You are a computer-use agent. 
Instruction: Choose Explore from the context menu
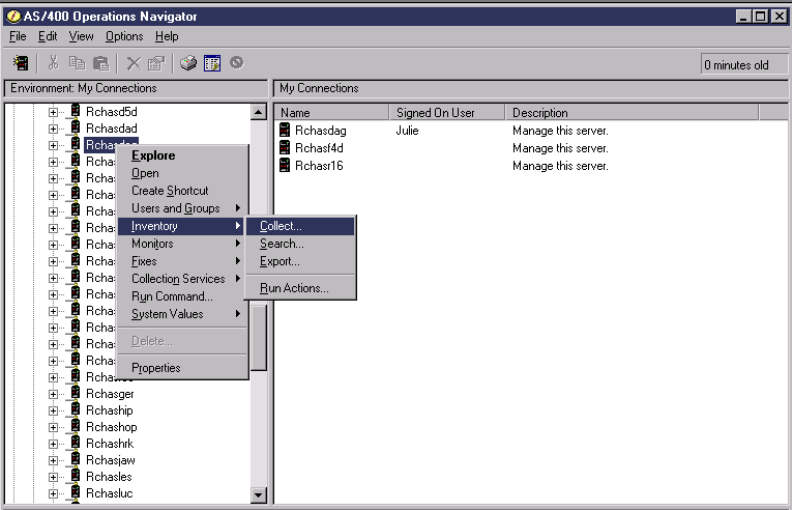(x=182, y=156)
